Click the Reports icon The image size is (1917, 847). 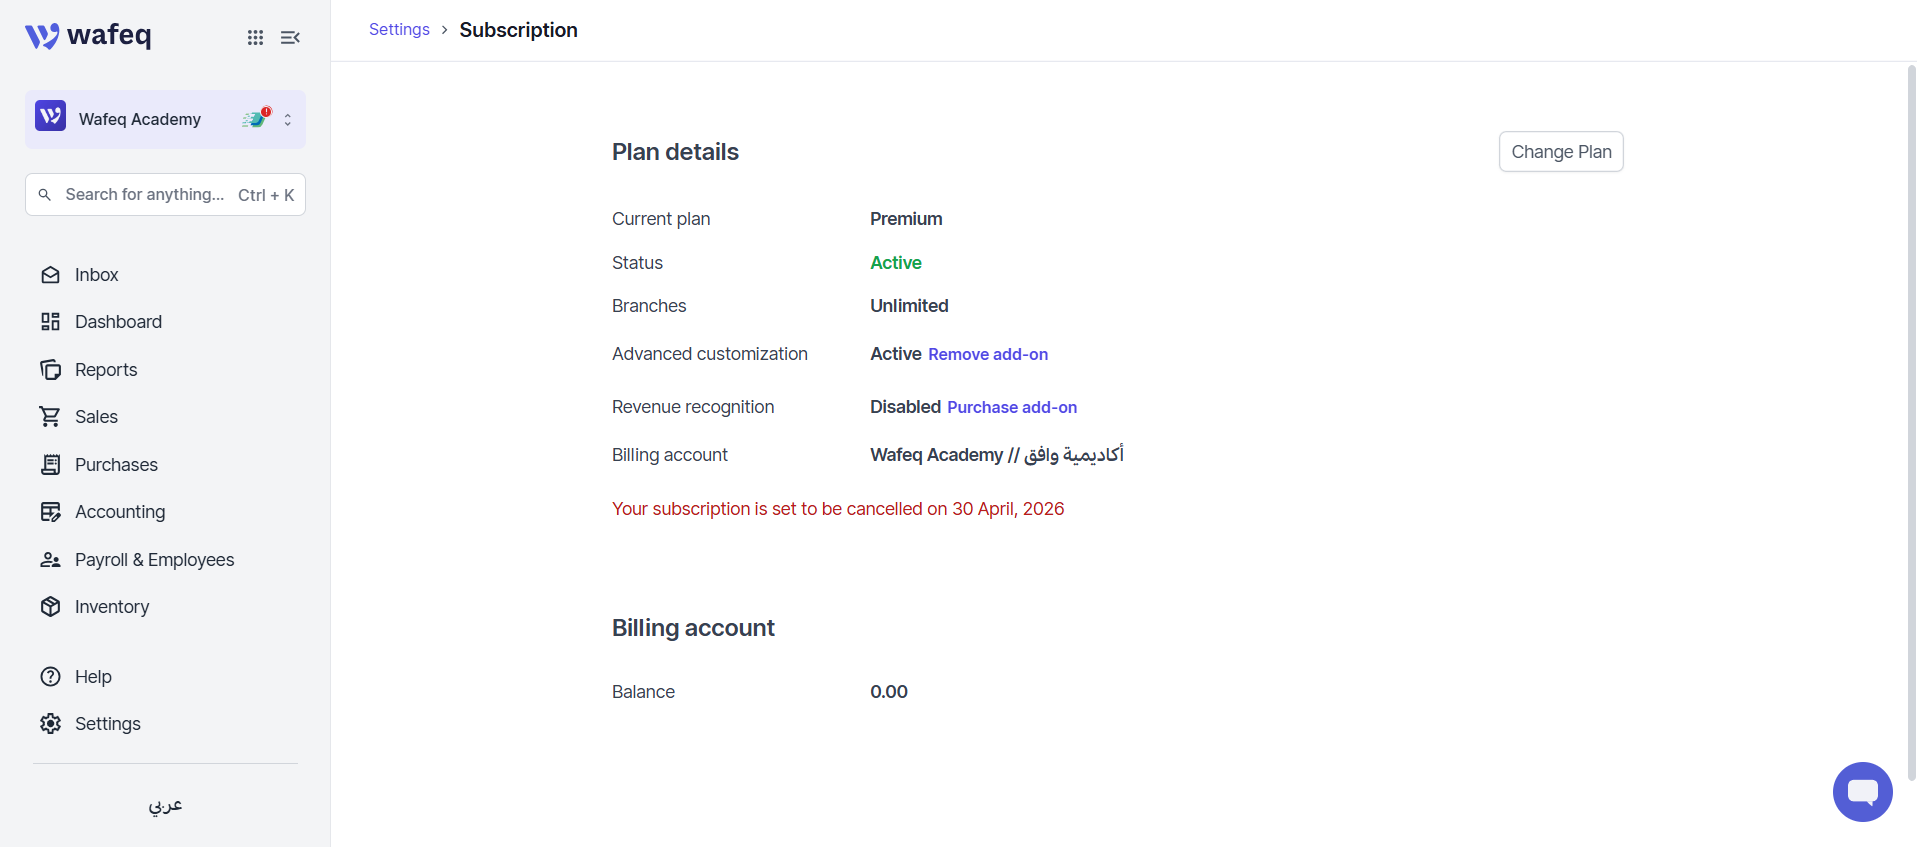coord(51,370)
